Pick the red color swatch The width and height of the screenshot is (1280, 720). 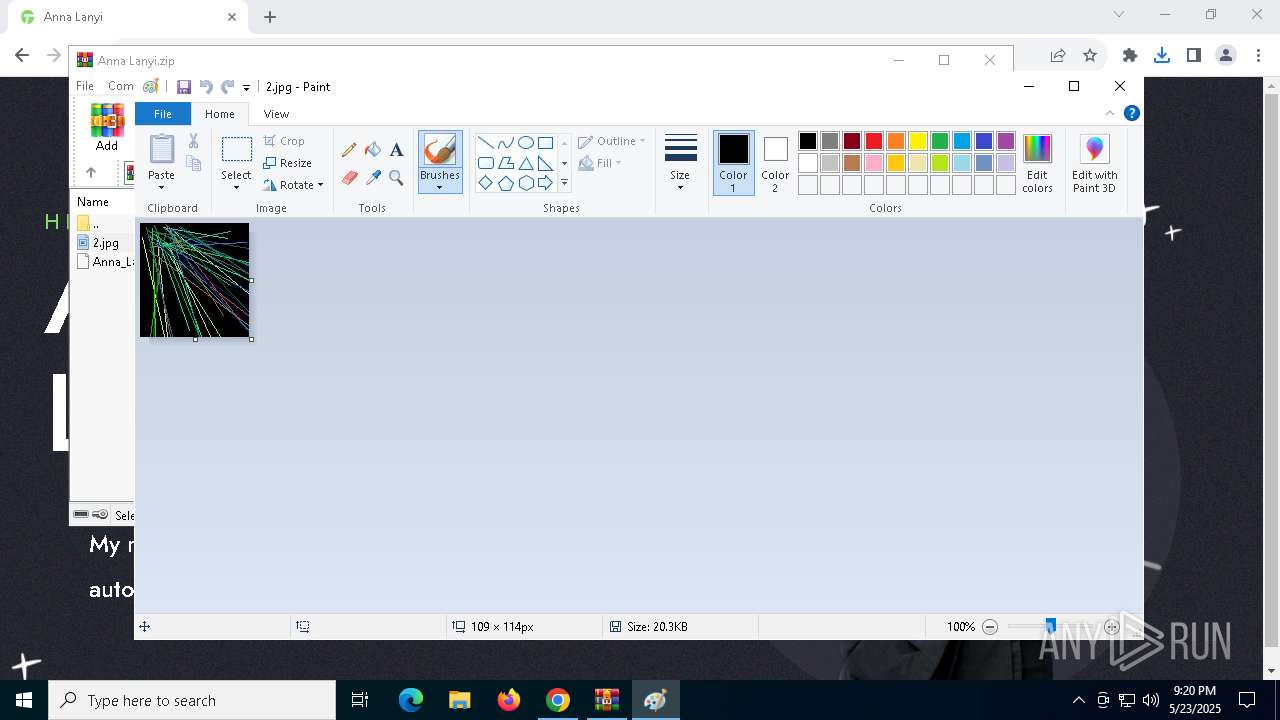pyautogui.click(x=874, y=141)
